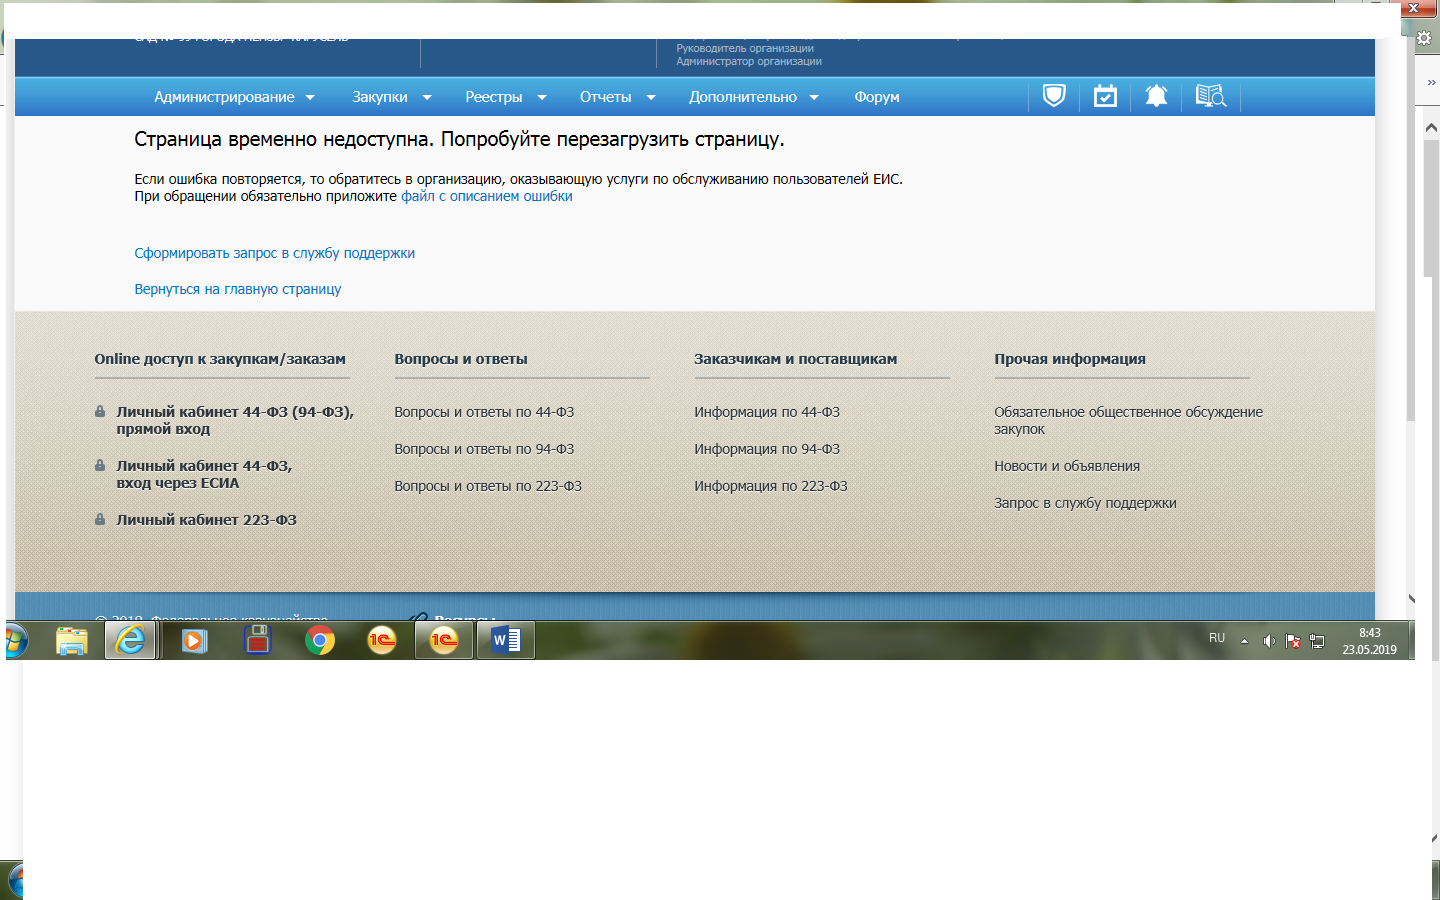This screenshot has height=900, width=1440.
Task: Click the Internet Explorer taskbar icon
Action: (131, 640)
